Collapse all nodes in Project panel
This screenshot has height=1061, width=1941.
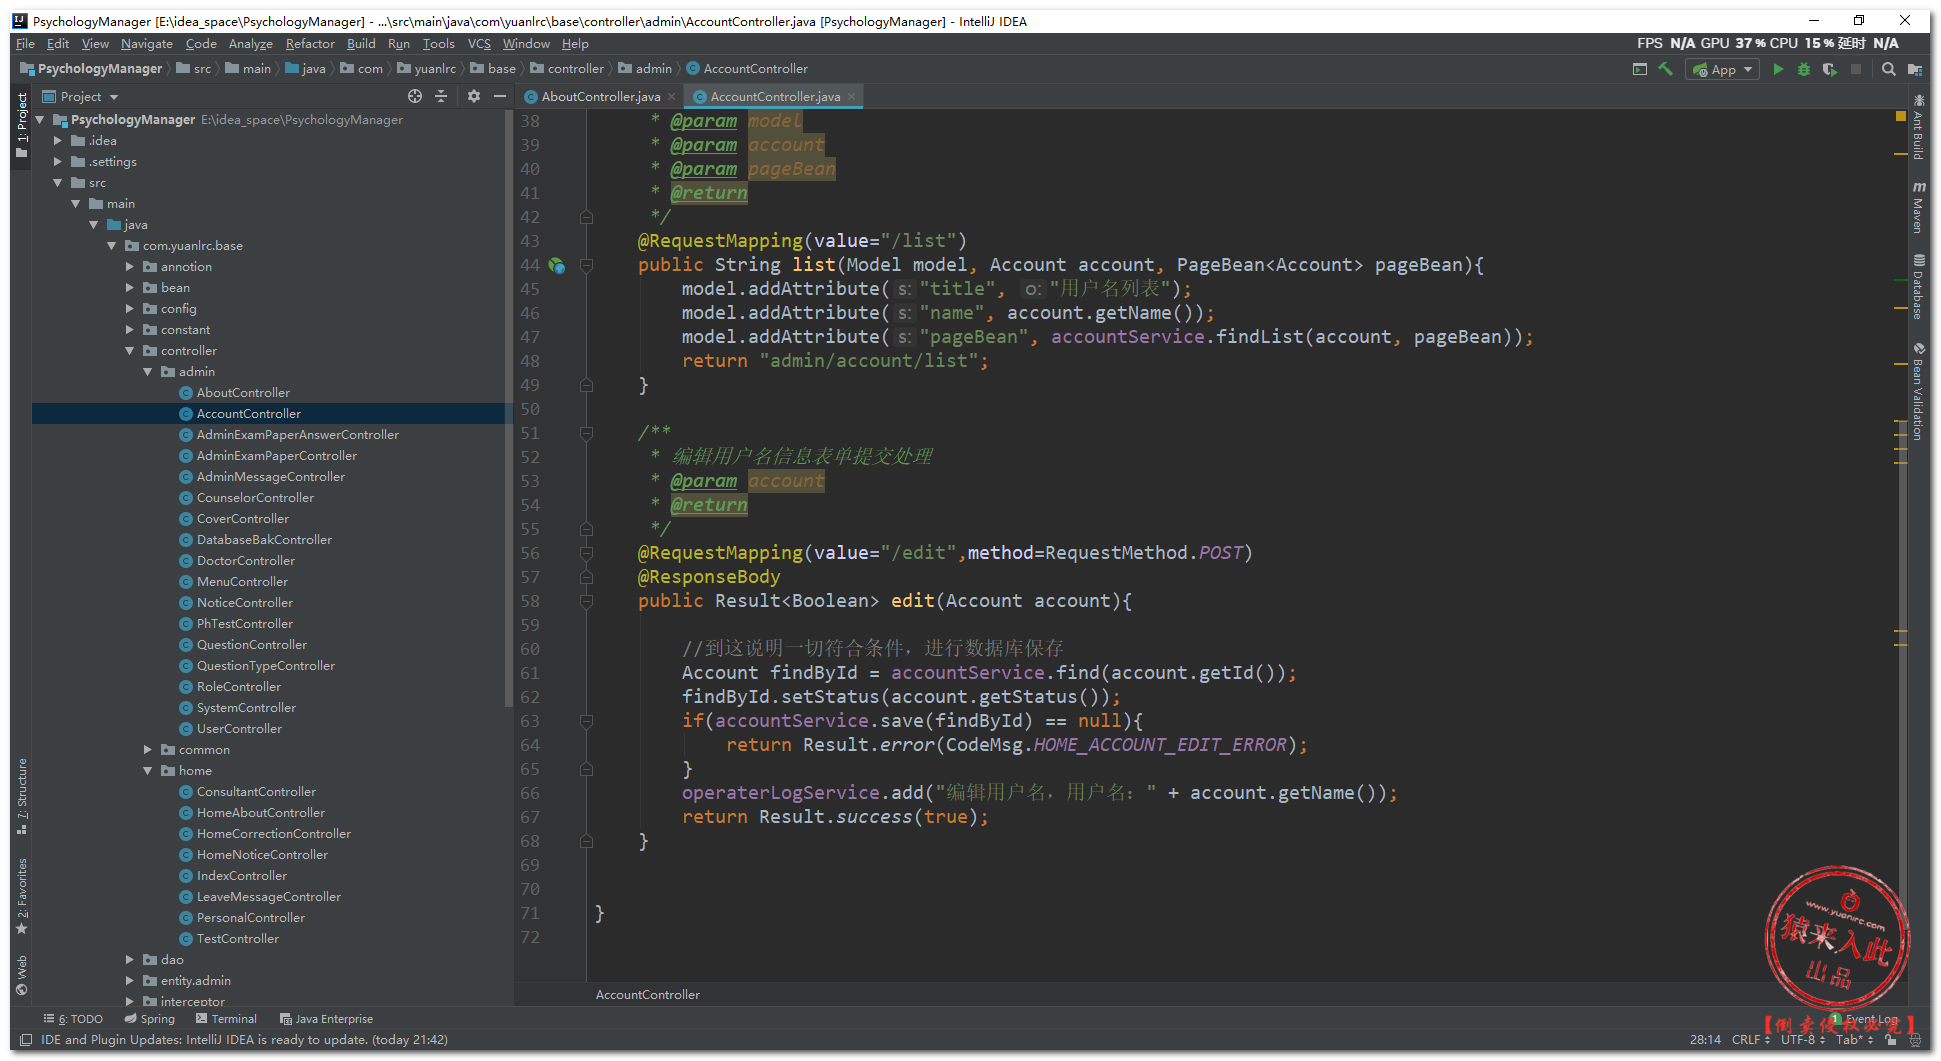point(441,96)
